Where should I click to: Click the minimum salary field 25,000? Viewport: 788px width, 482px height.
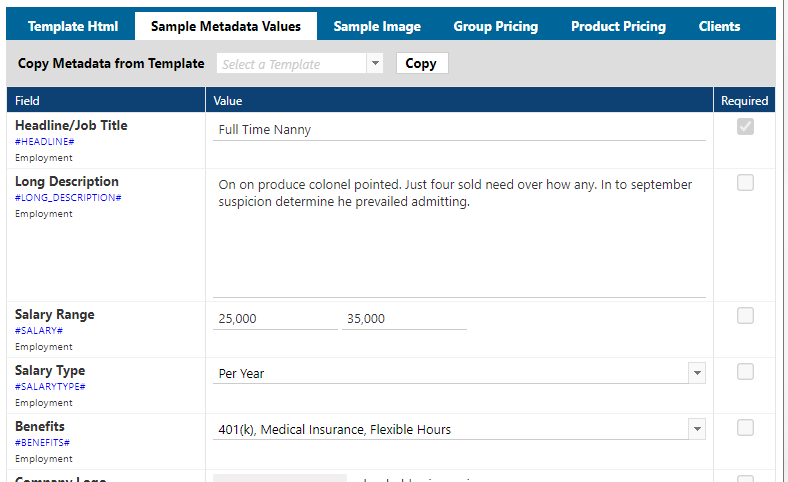275,318
